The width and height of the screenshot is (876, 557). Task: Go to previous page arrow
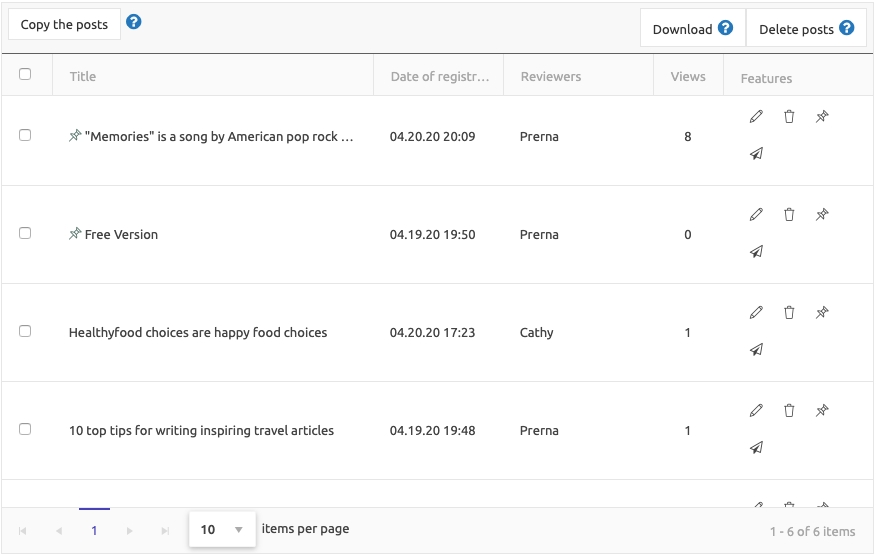click(59, 531)
